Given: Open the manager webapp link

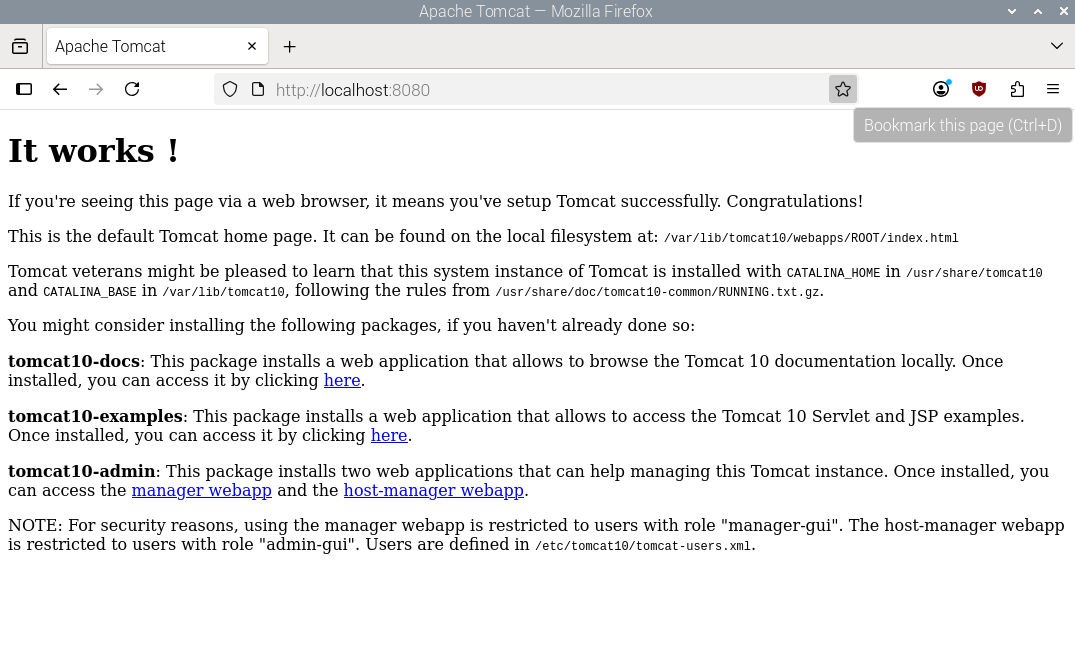Looking at the screenshot, I should pos(202,491).
